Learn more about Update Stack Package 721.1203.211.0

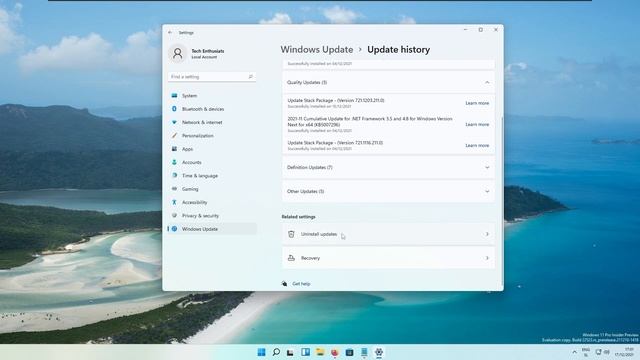coord(477,103)
